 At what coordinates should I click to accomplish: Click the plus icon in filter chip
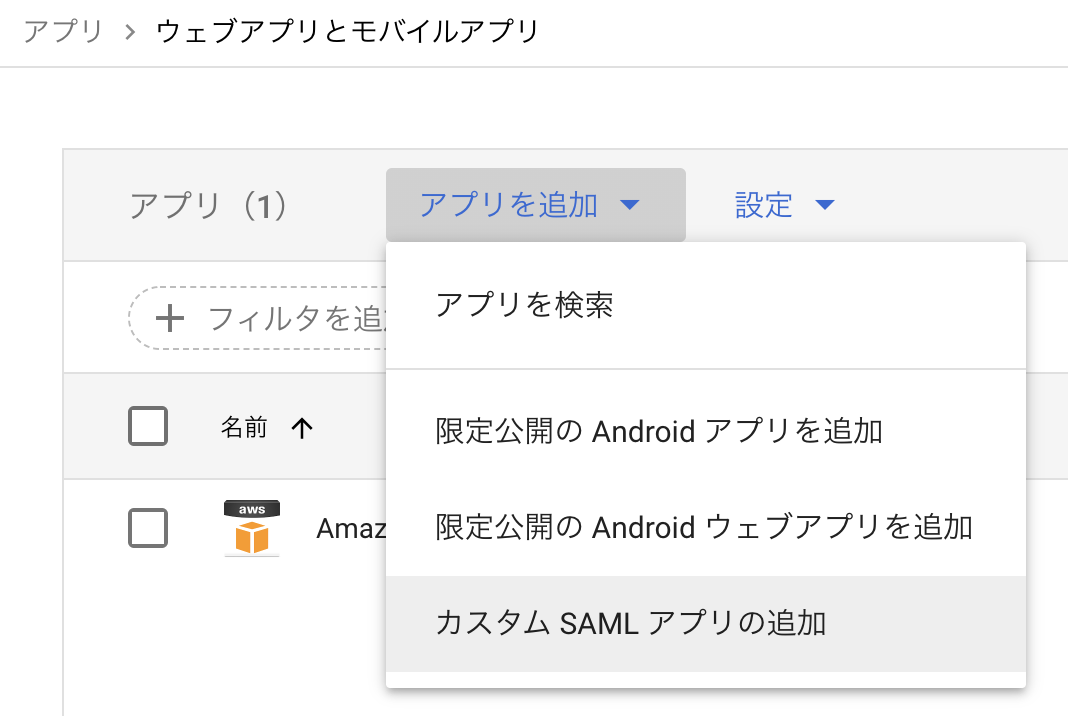click(170, 319)
